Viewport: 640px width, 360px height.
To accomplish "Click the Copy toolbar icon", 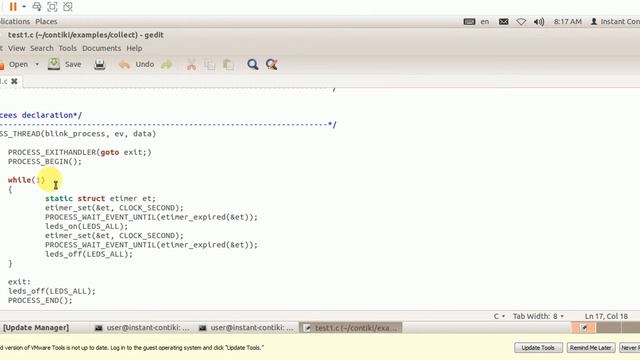I will pos(210,64).
